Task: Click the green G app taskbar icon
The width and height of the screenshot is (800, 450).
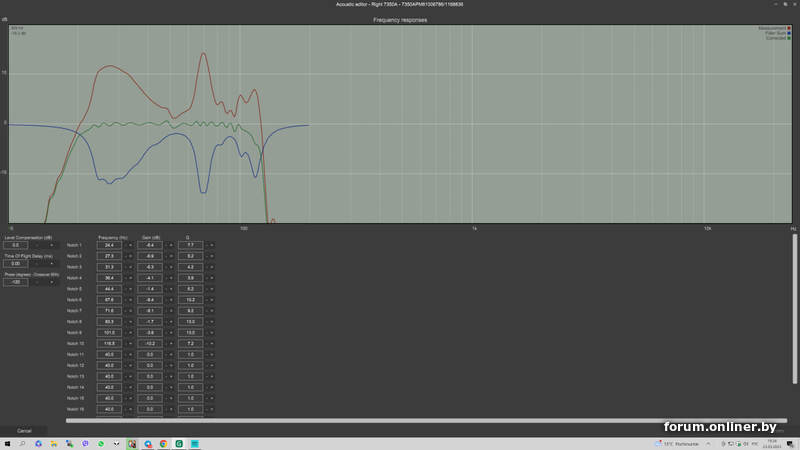Action: 179,443
